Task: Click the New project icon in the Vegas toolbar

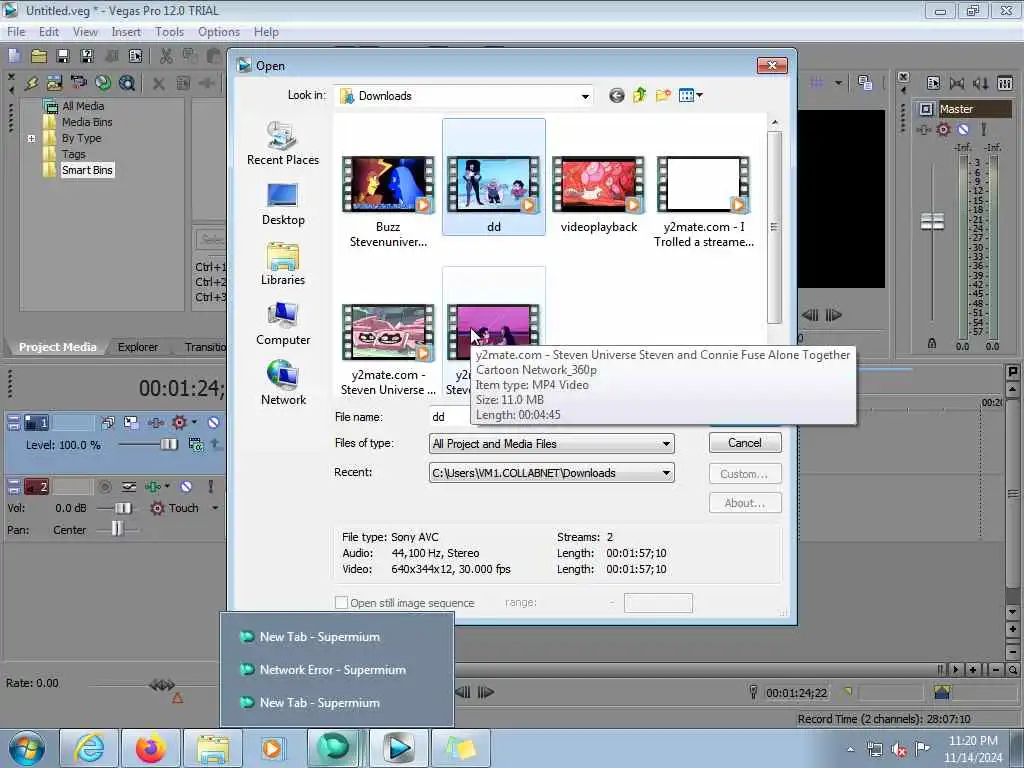Action: tap(14, 56)
